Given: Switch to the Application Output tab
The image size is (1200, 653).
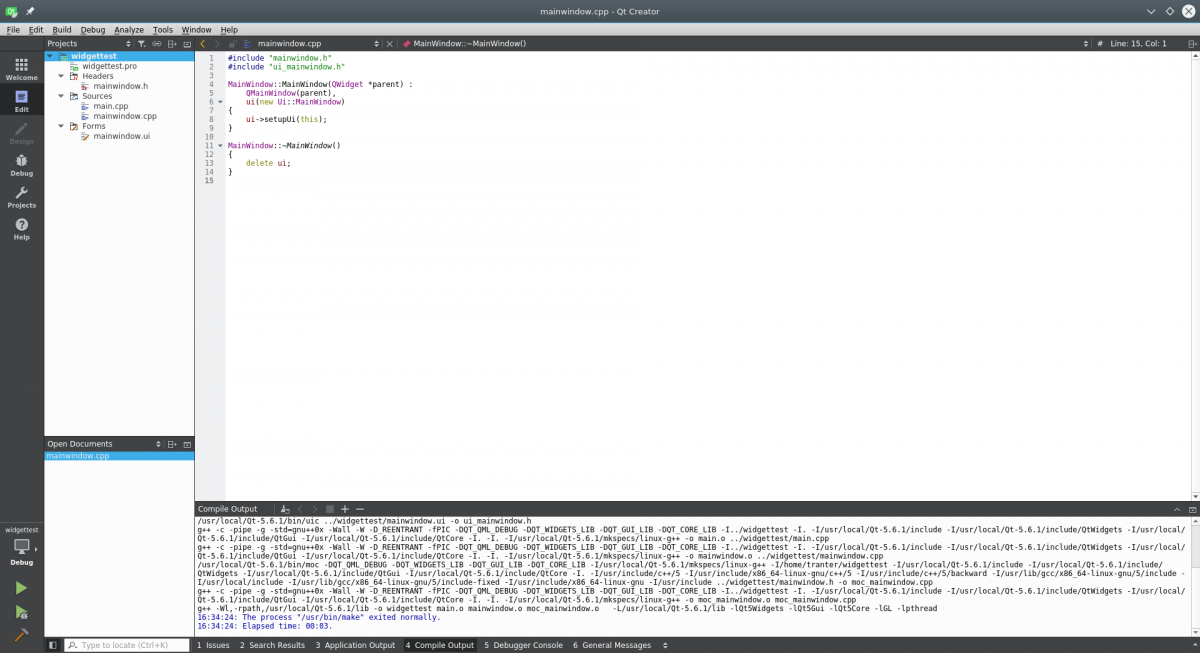Looking at the screenshot, I should (x=355, y=645).
